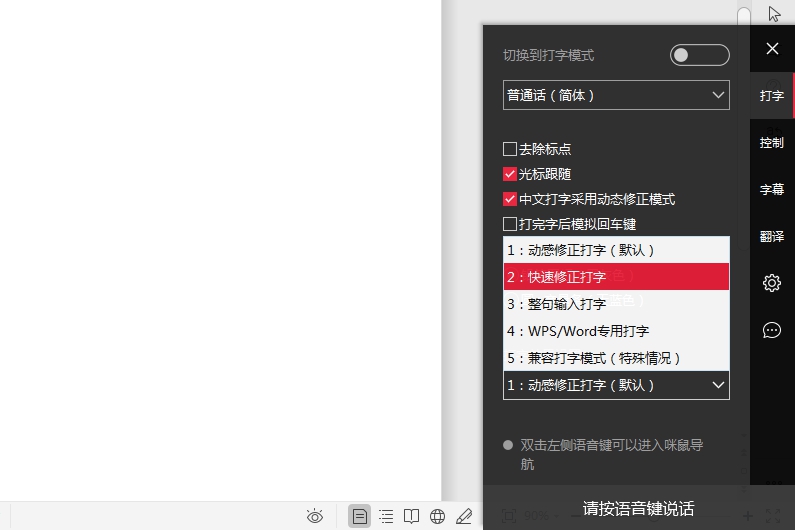Viewport: 795px width, 530px height.
Task: Close the voice panel with the X
Action: pos(772,48)
